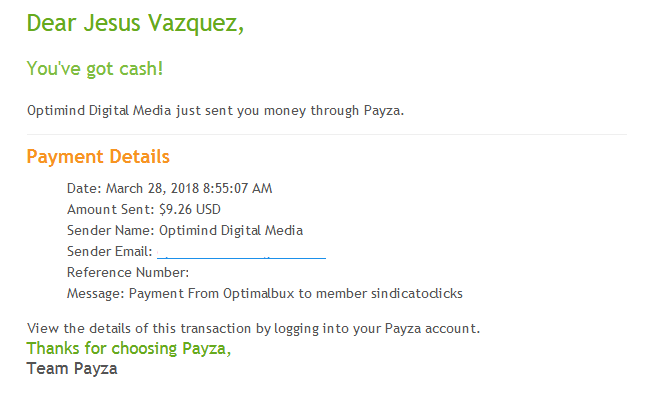Viewport: 652px width, 393px height.
Task: Click the 'Reference Number:' label
Action: 128,272
